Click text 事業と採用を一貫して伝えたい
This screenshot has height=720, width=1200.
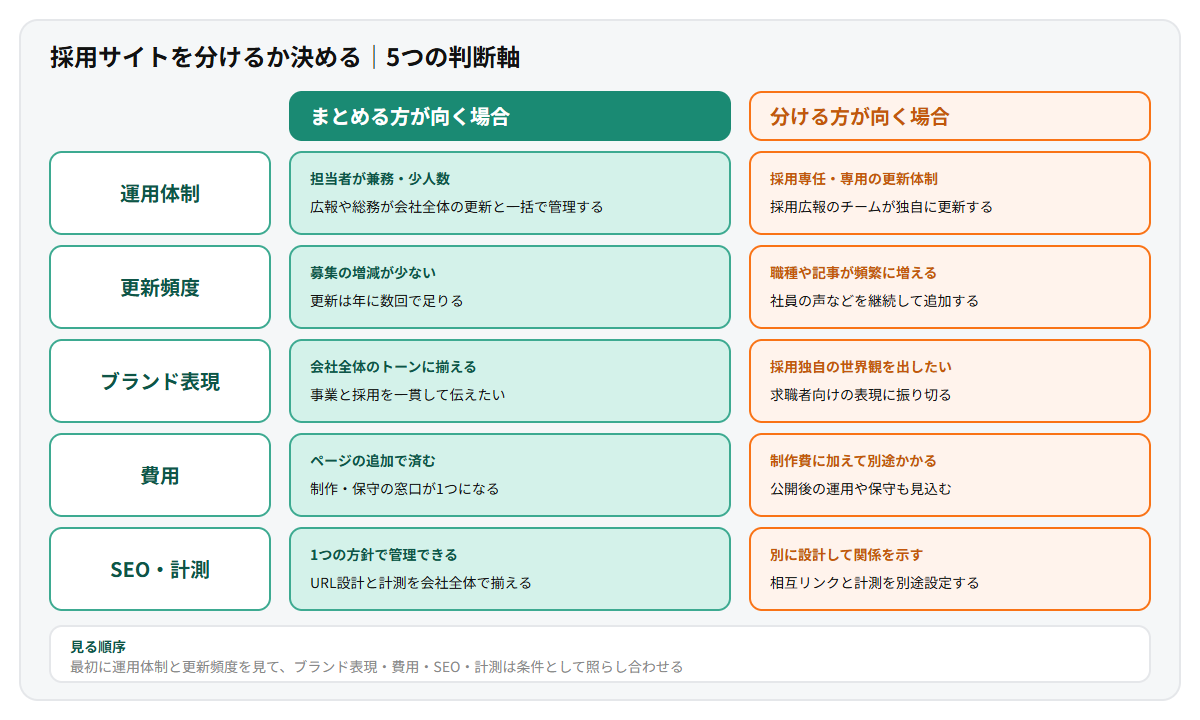pyautogui.click(x=408, y=395)
